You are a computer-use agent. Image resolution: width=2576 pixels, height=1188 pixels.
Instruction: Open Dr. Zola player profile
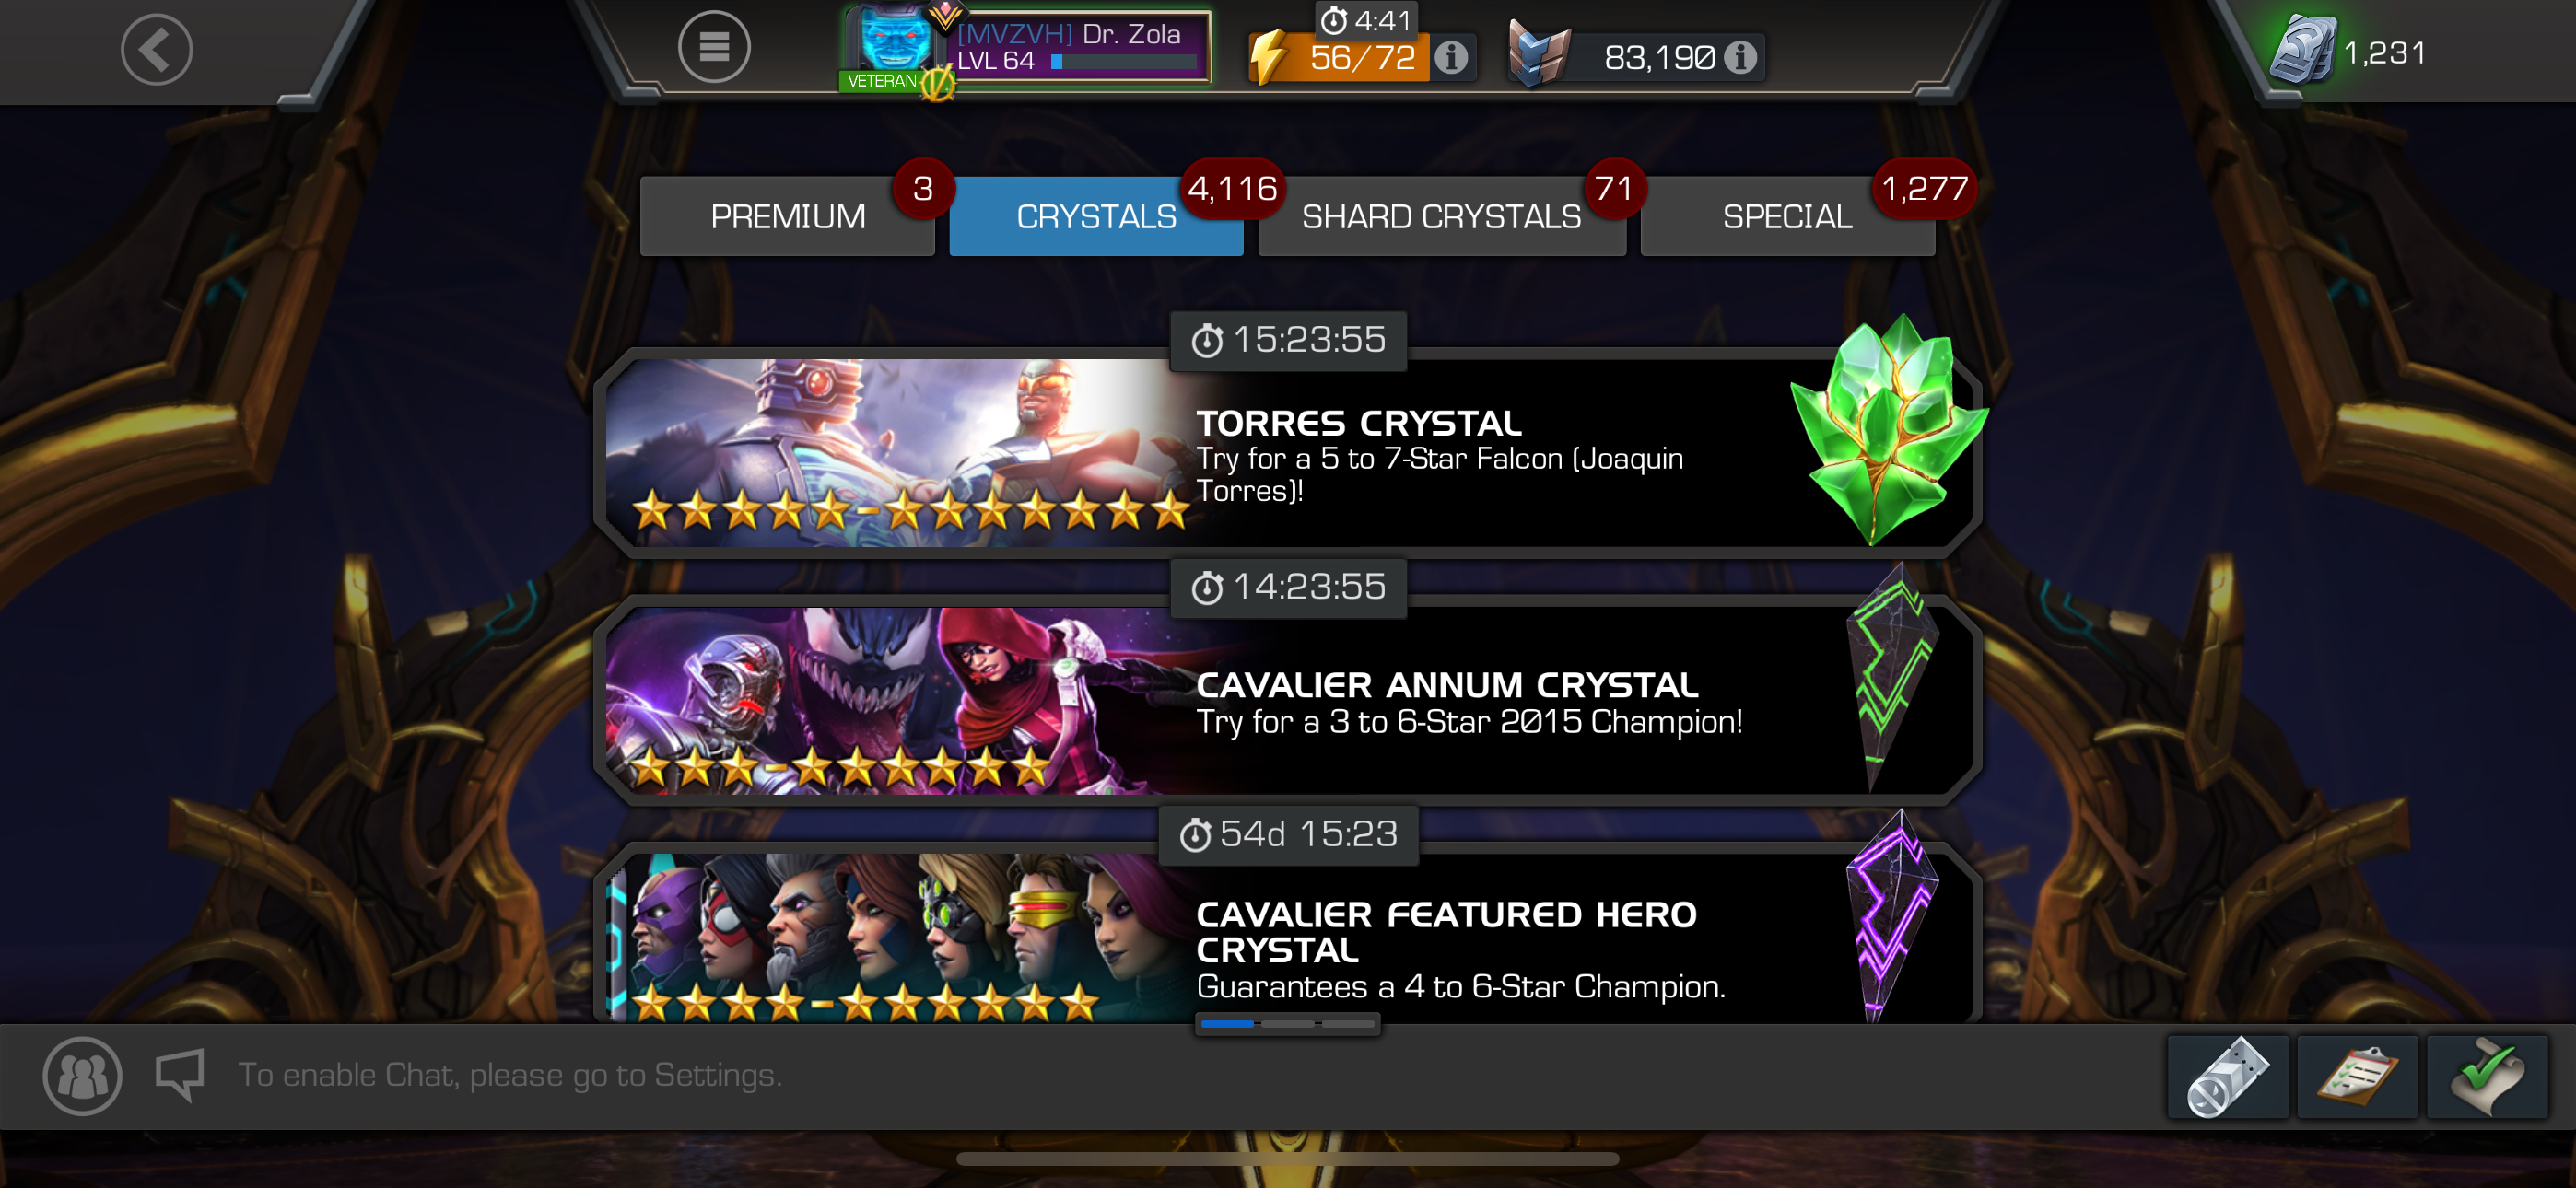point(1025,49)
